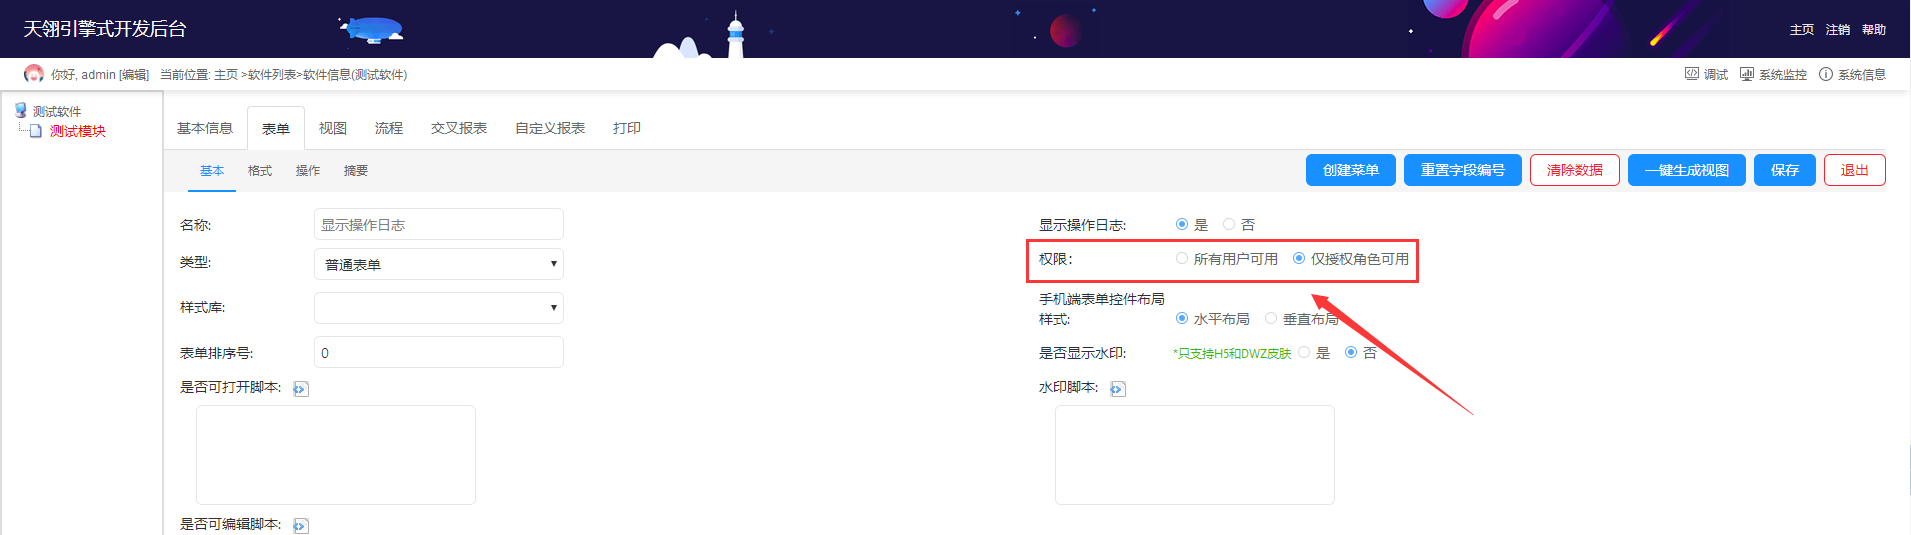Viewport: 1911px width, 535px height.
Task: Click the script icon next to 是否可编辑脚本
Action: tap(301, 526)
